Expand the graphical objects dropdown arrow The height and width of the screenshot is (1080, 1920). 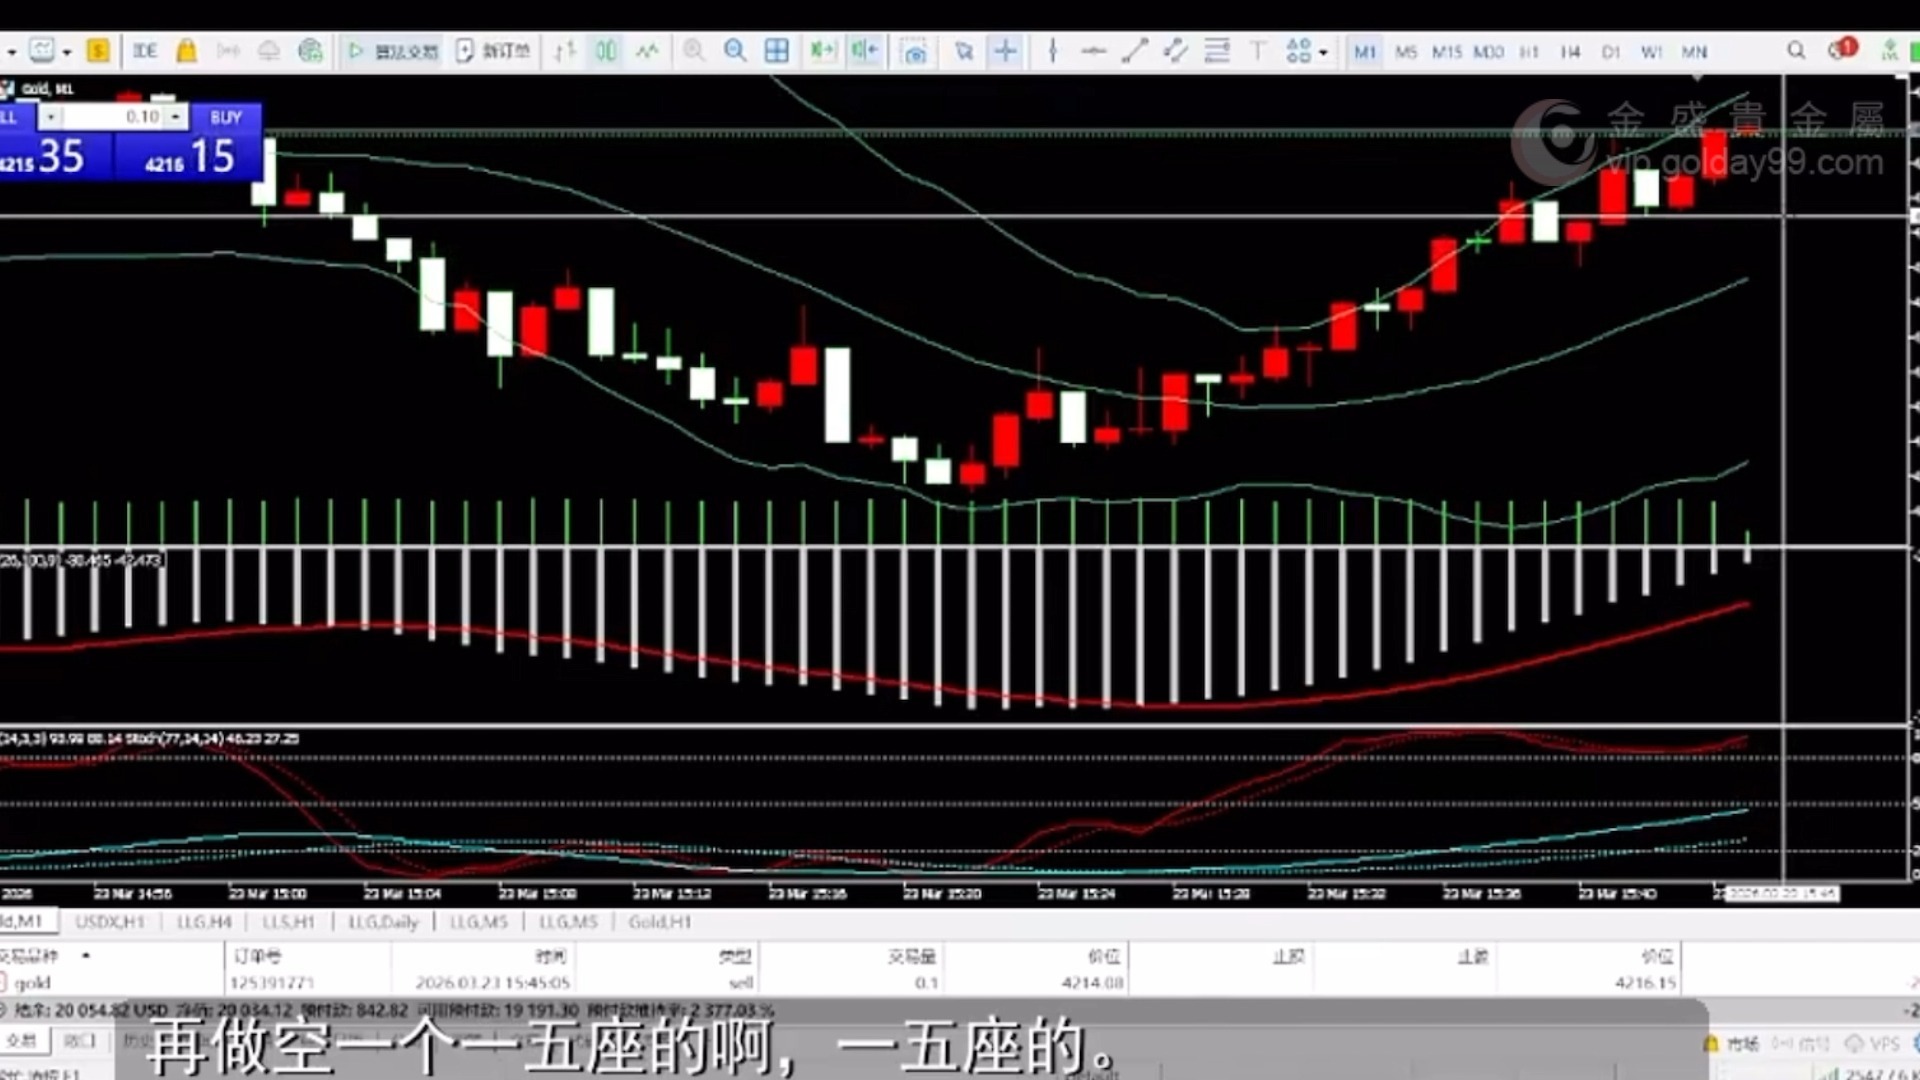coord(1323,52)
